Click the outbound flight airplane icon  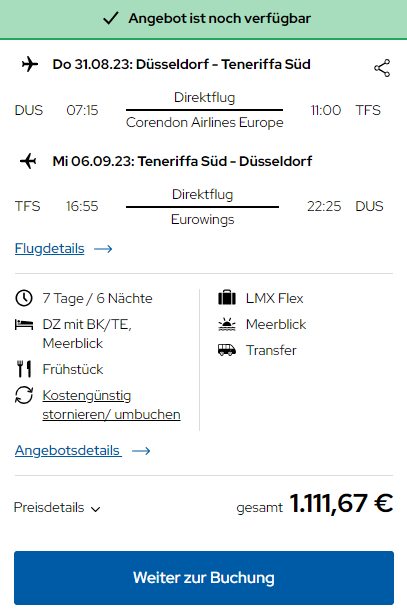coord(30,64)
